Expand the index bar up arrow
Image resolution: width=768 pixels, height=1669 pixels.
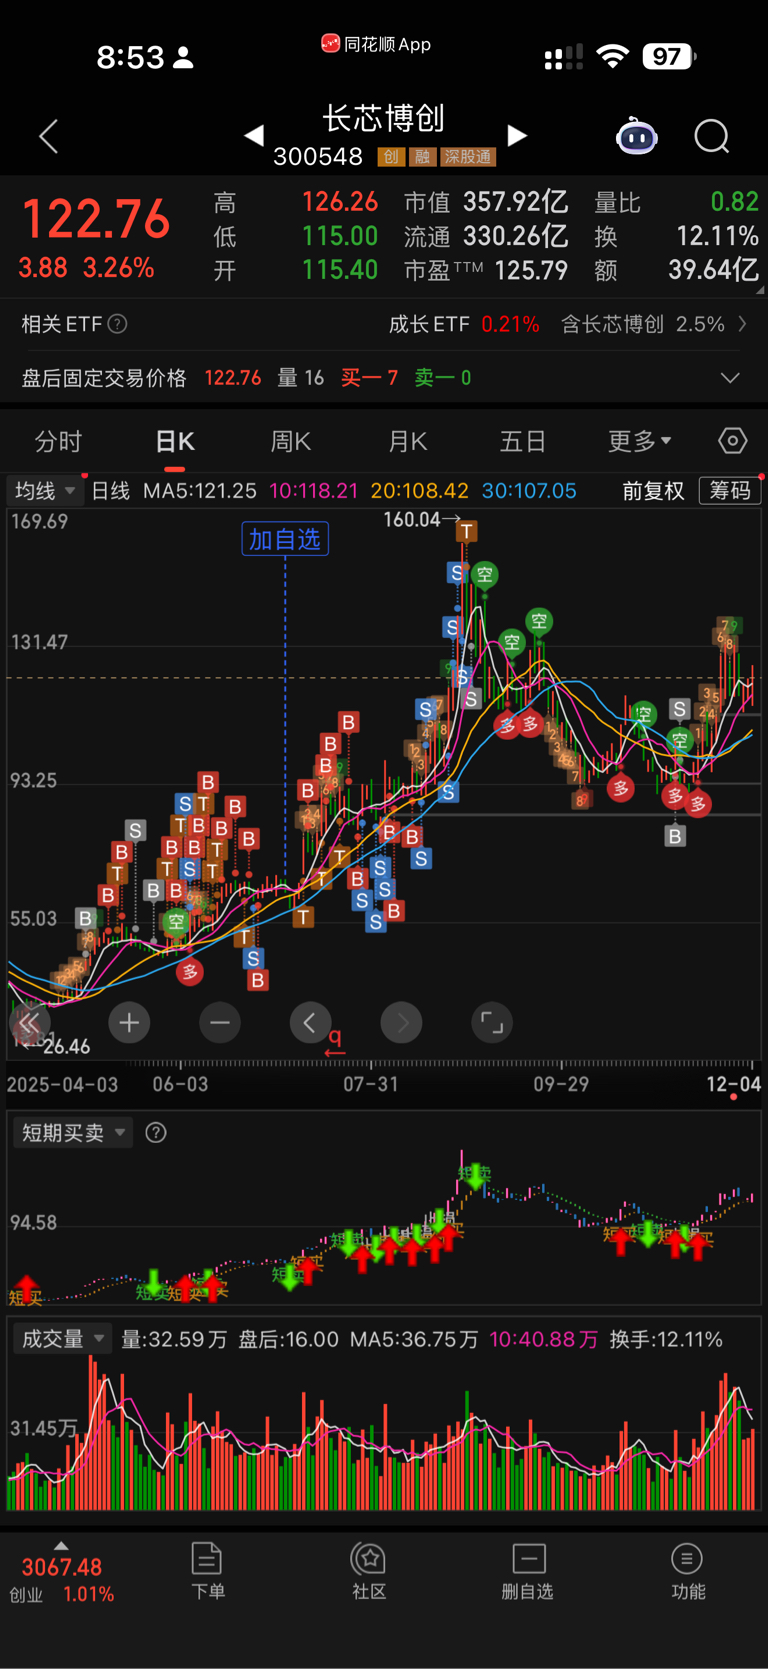point(61,1545)
